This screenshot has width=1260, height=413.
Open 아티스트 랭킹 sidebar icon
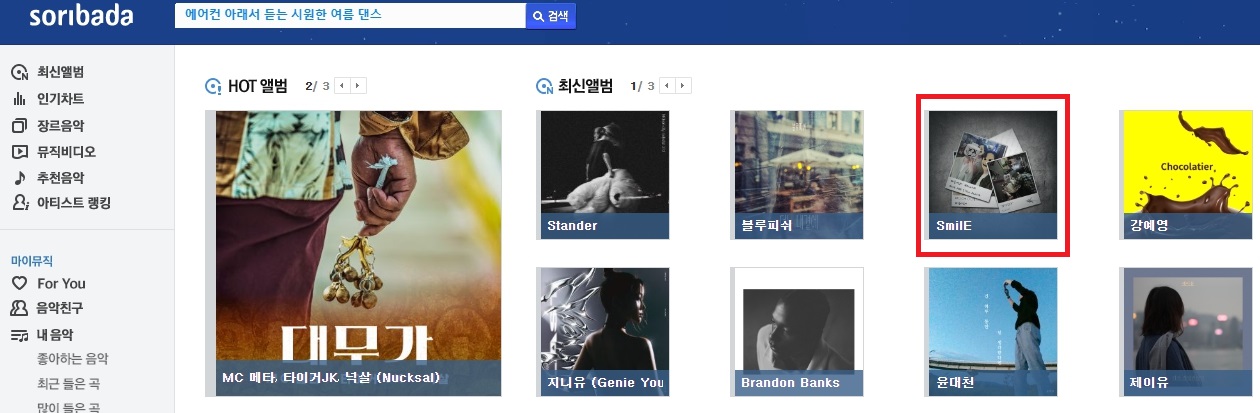(x=19, y=203)
